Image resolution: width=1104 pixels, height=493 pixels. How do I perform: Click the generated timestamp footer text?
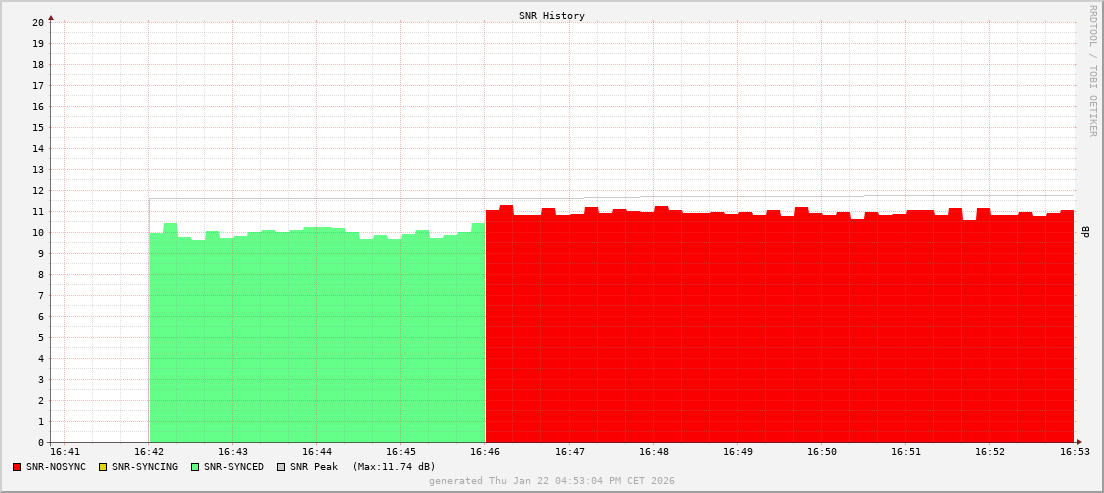[x=552, y=481]
